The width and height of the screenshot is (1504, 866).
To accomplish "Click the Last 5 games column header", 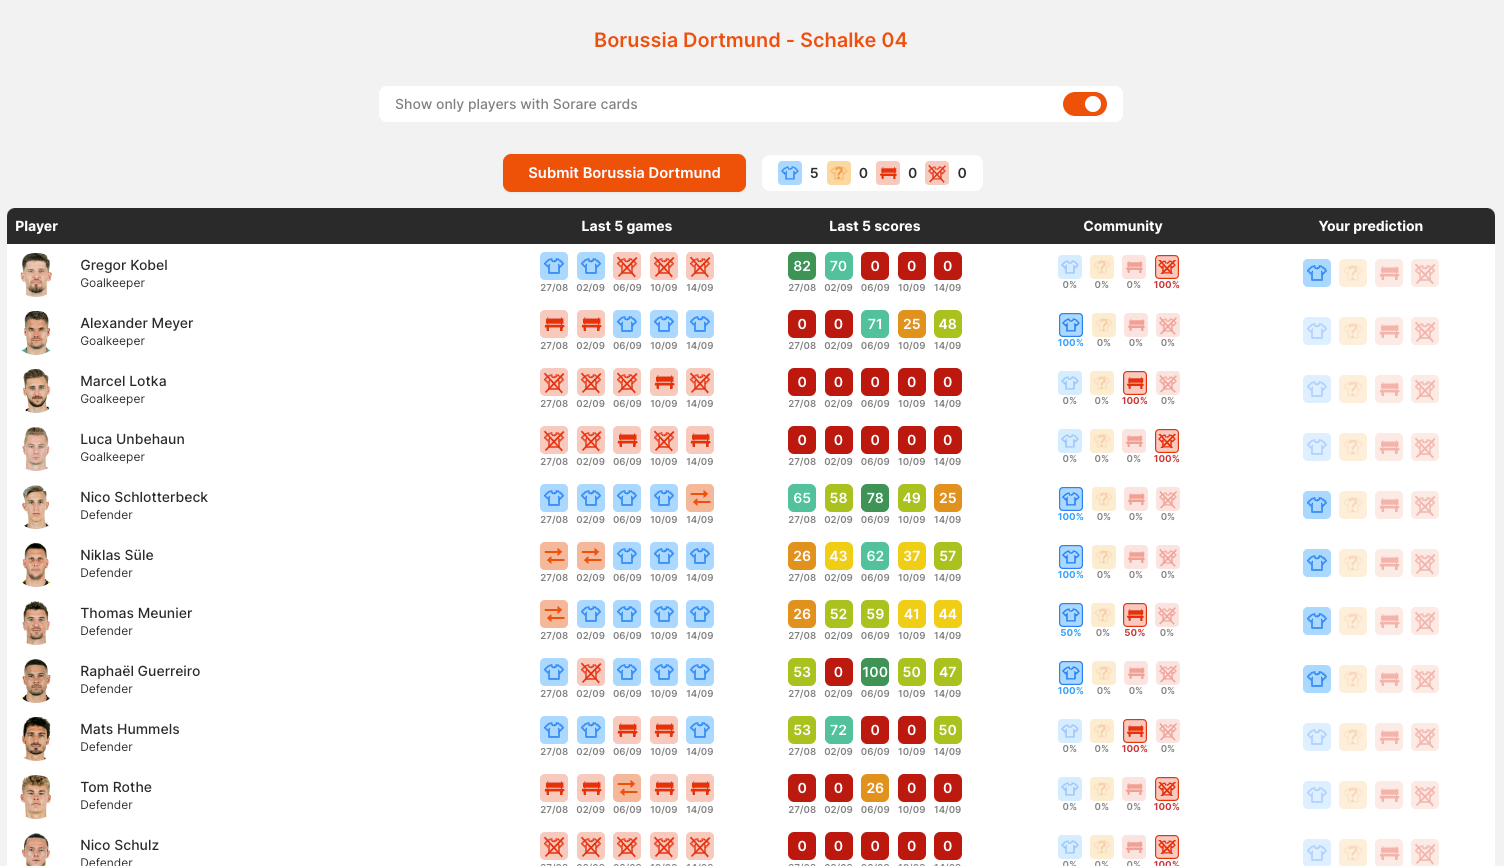I will point(627,226).
